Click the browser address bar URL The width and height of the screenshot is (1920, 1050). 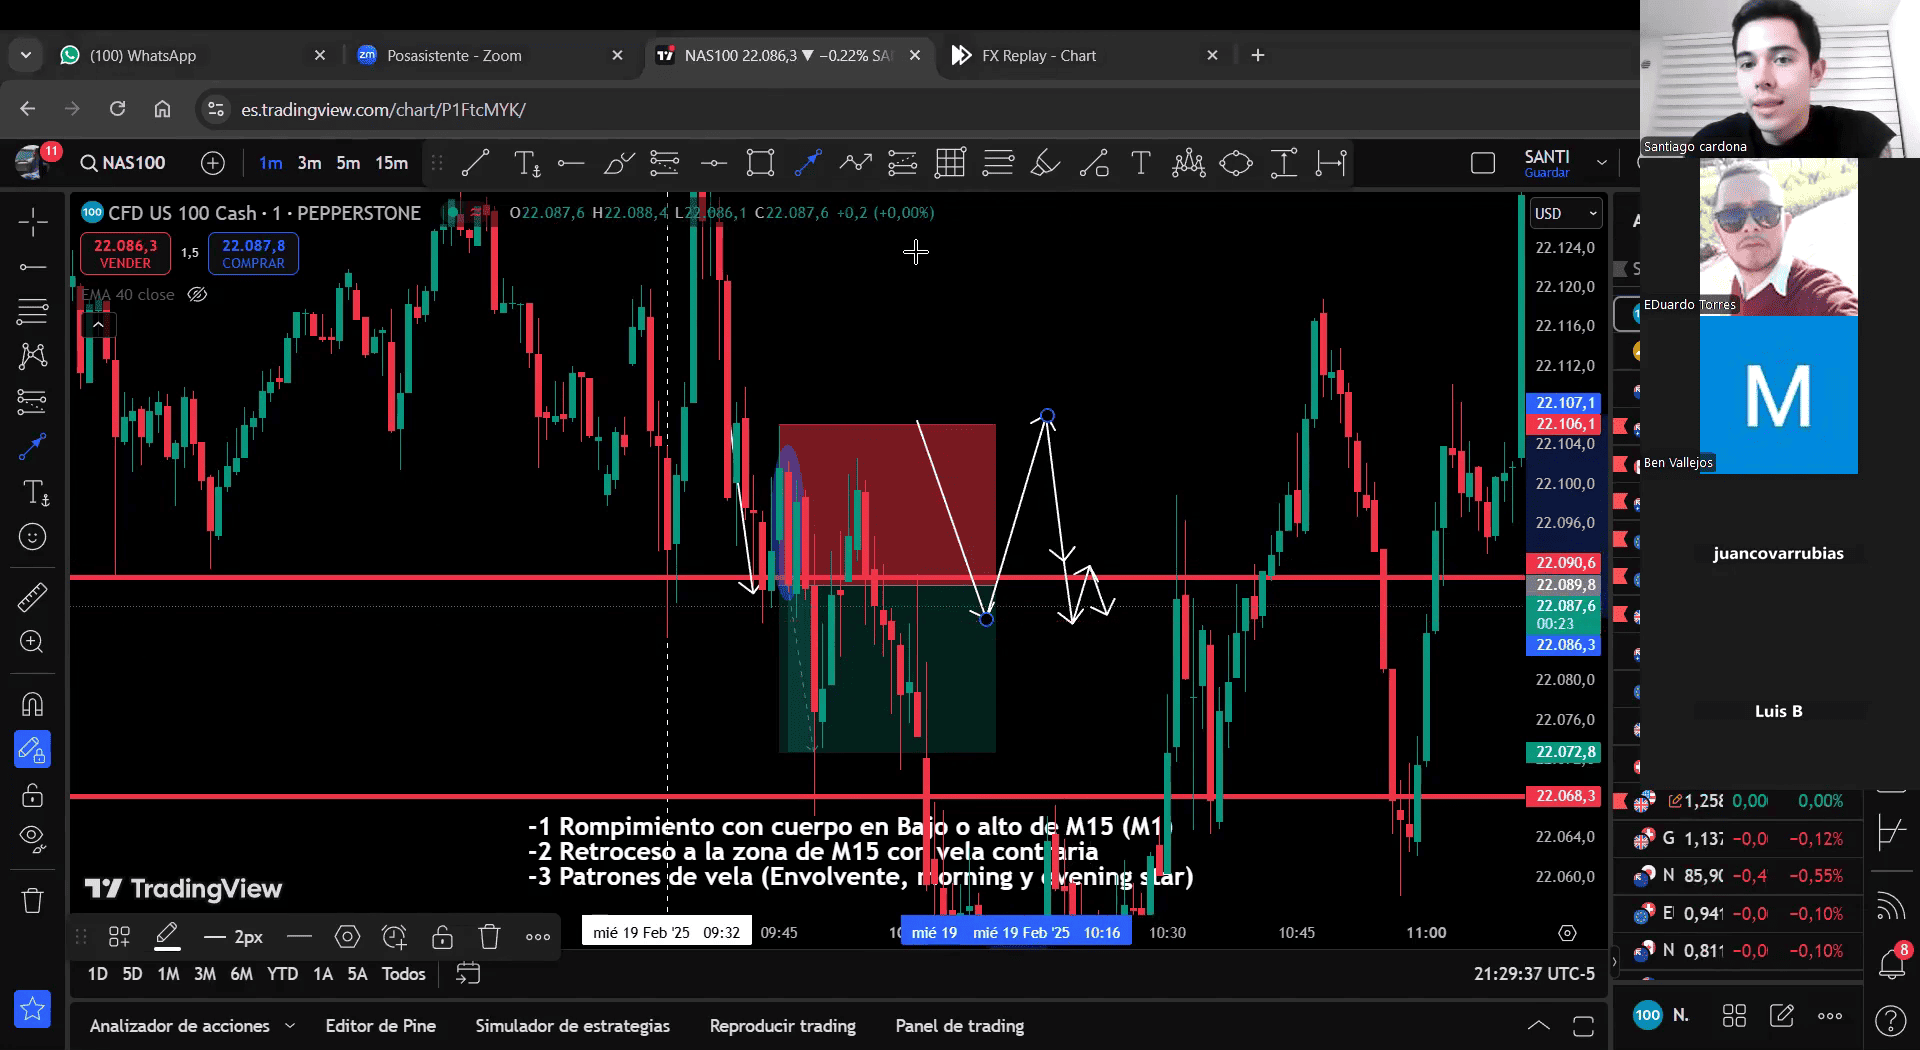(383, 110)
